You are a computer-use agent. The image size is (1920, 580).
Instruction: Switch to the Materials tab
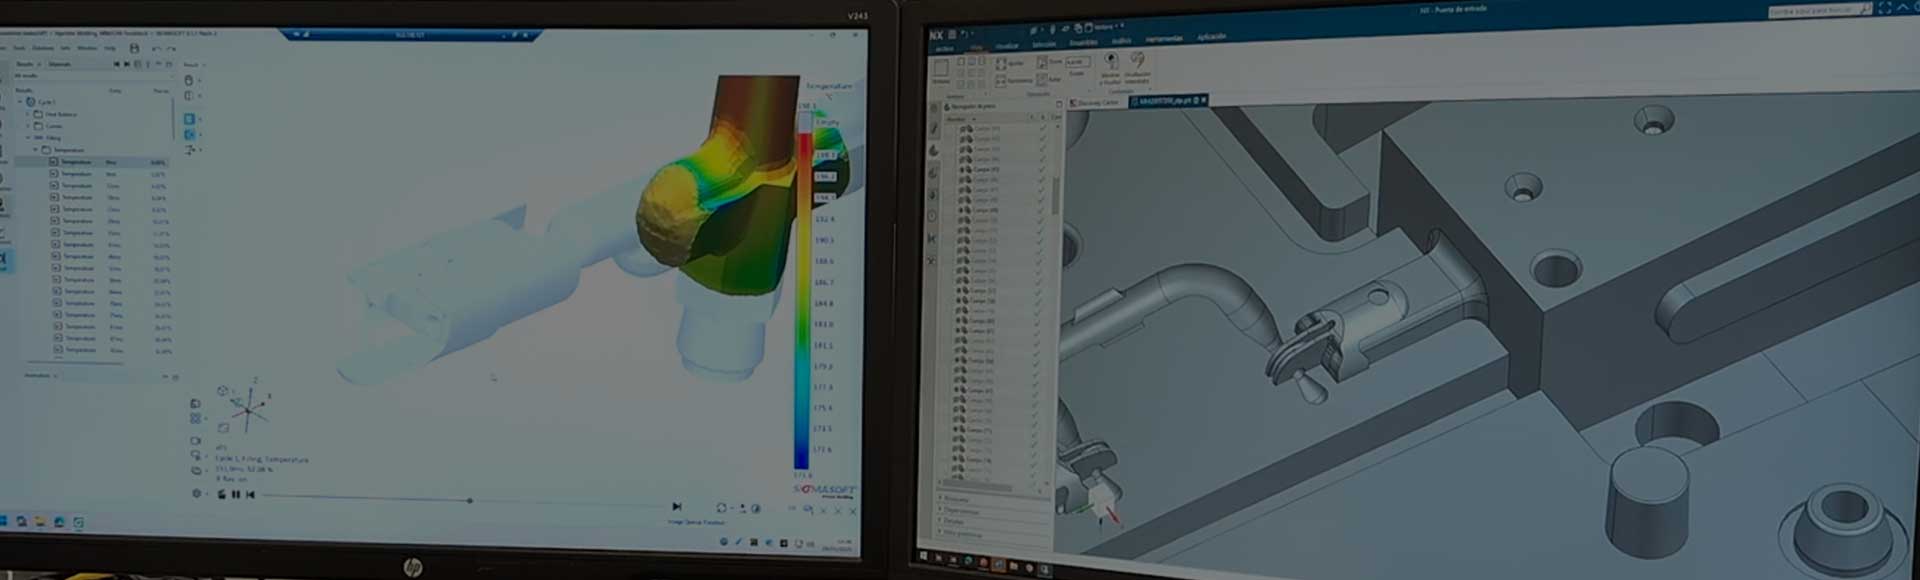[60, 64]
